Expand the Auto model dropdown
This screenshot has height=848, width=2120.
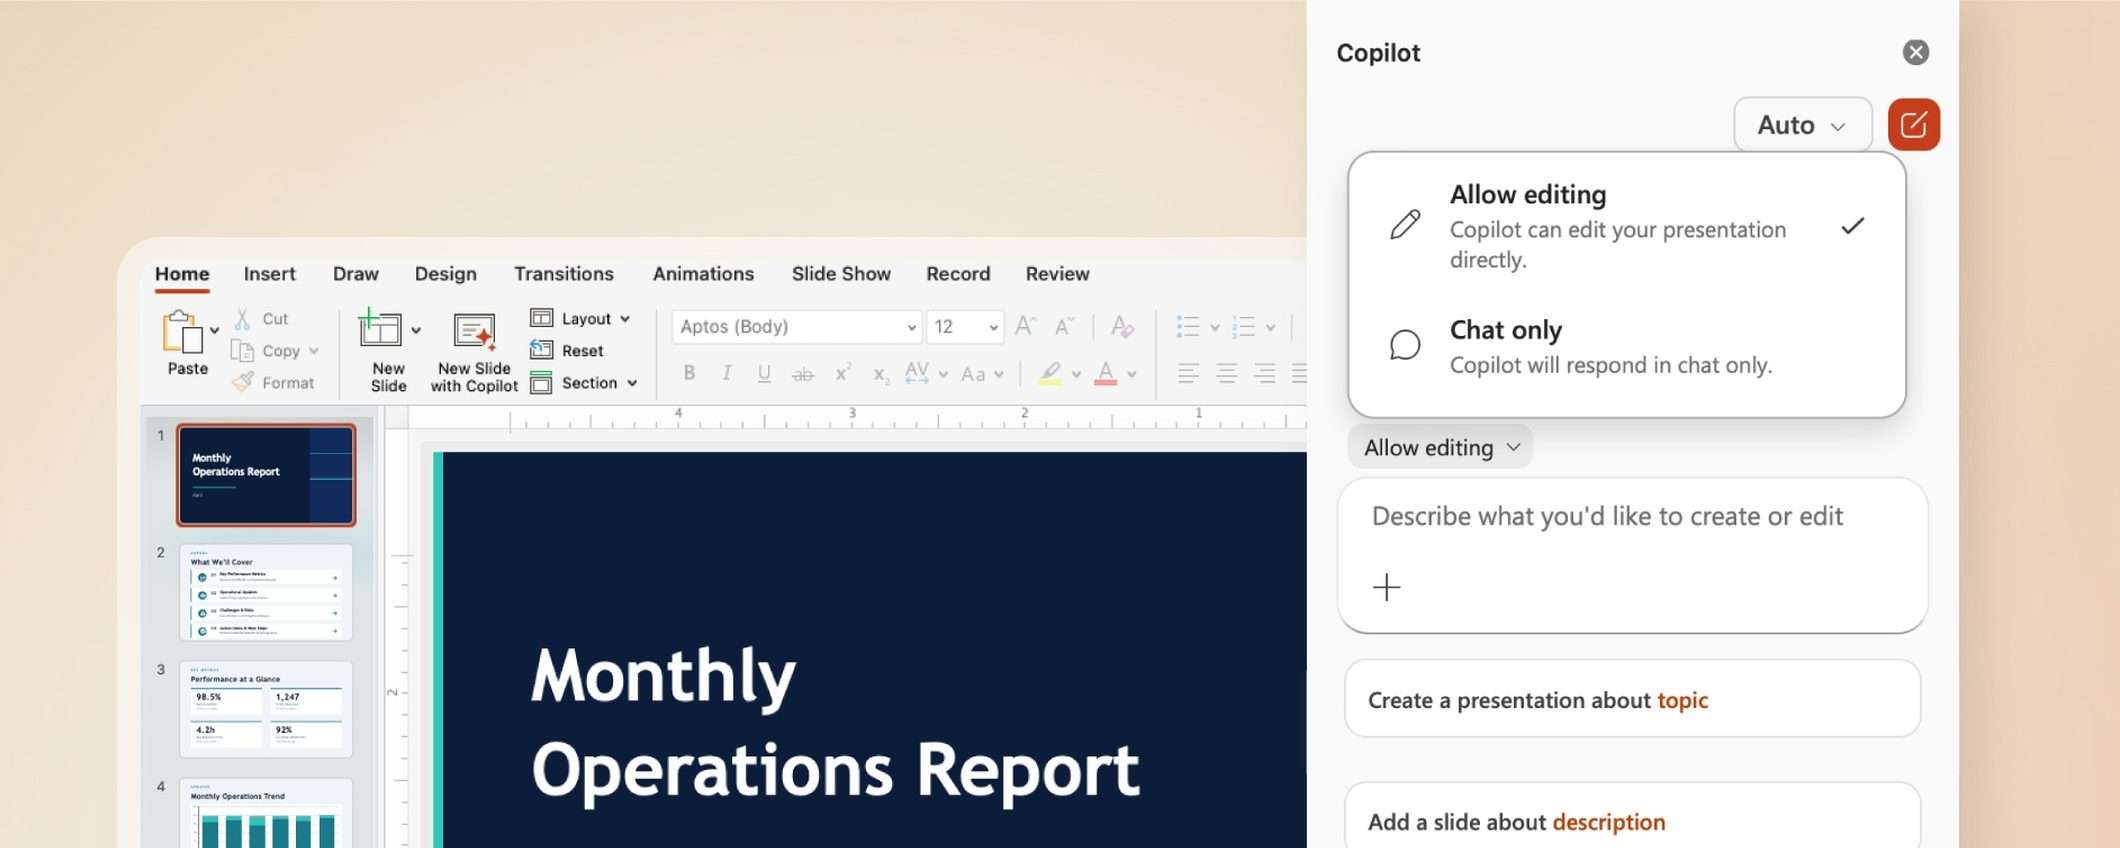(x=1802, y=125)
